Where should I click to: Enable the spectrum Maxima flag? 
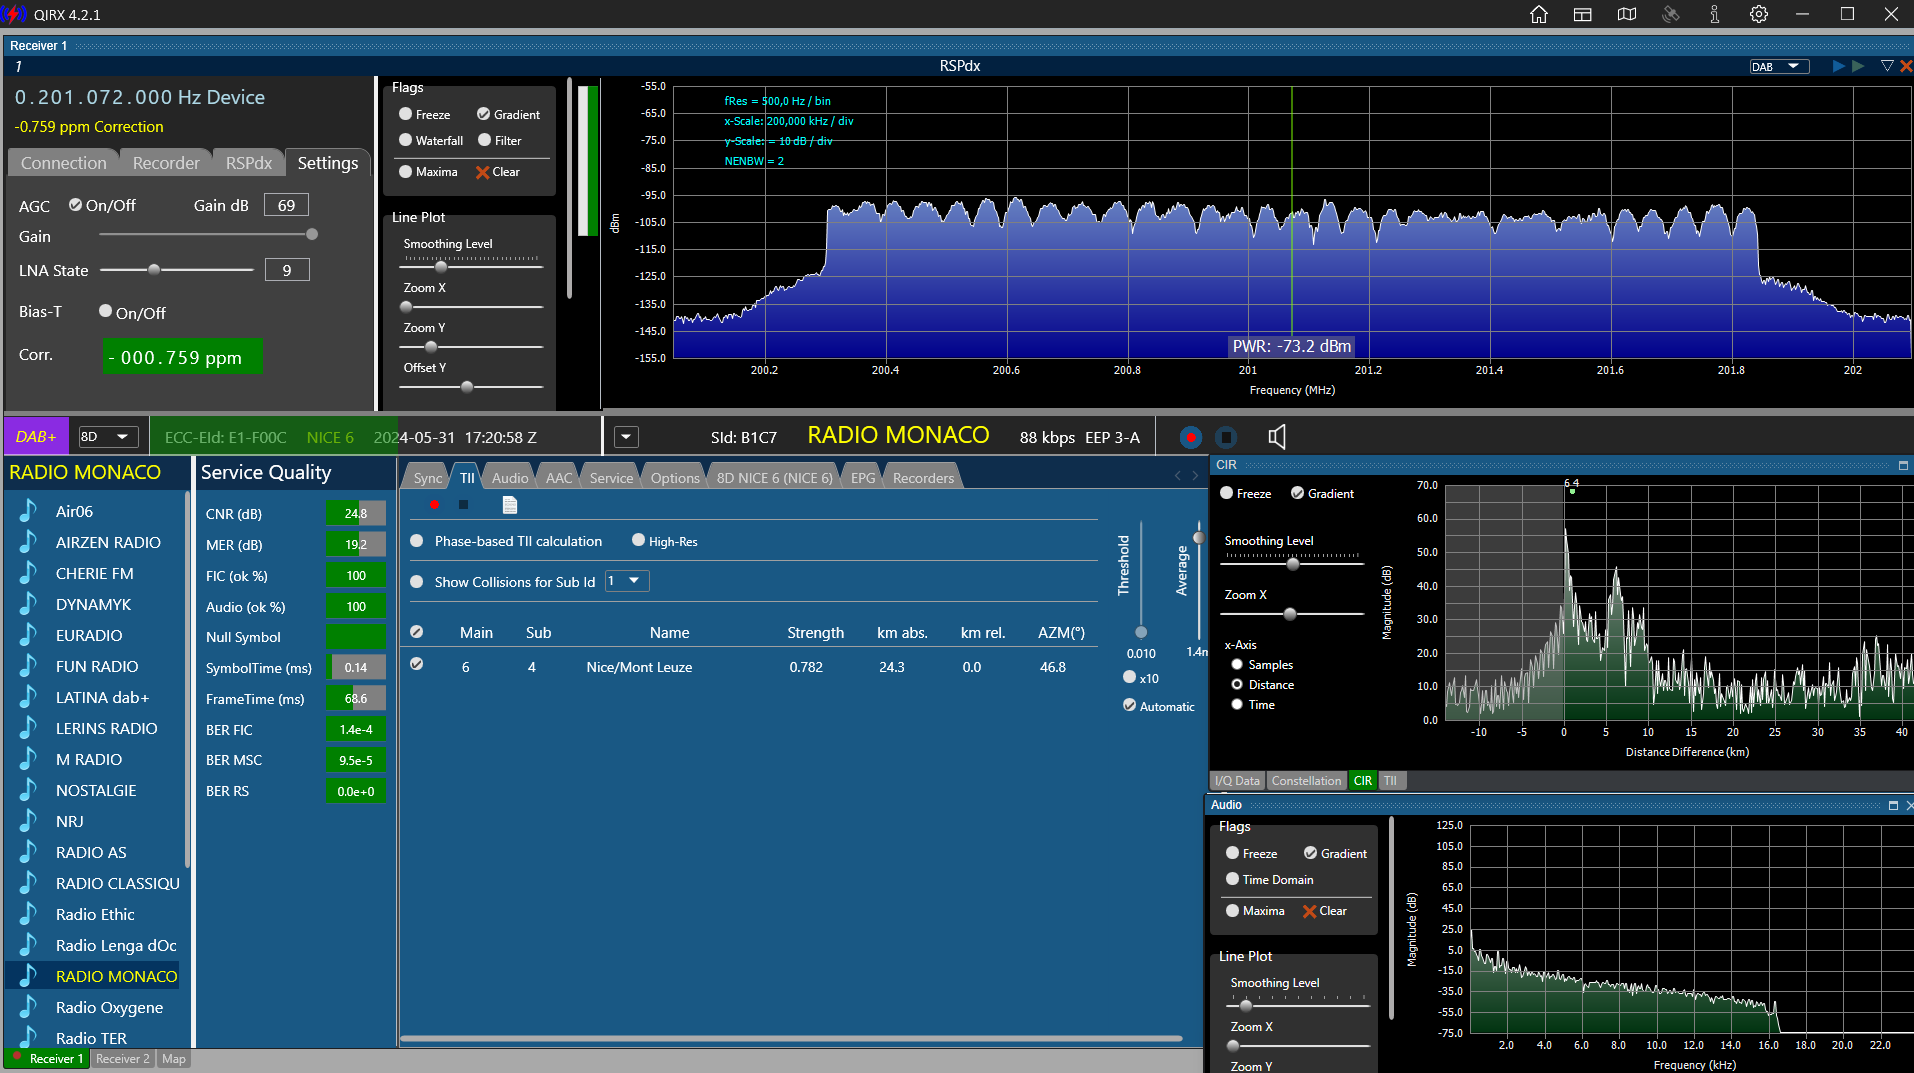406,171
